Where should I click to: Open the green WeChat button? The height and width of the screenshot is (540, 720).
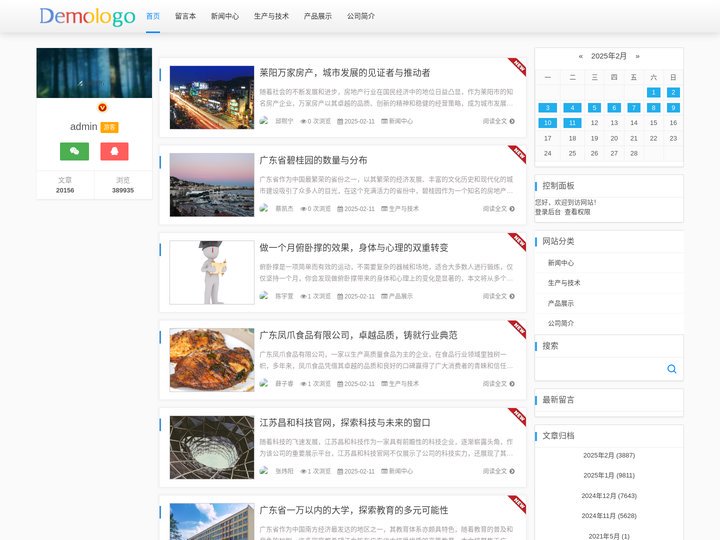tap(74, 151)
